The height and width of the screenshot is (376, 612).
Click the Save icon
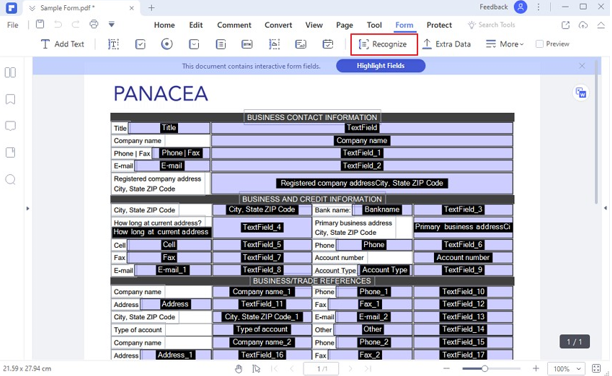click(40, 25)
